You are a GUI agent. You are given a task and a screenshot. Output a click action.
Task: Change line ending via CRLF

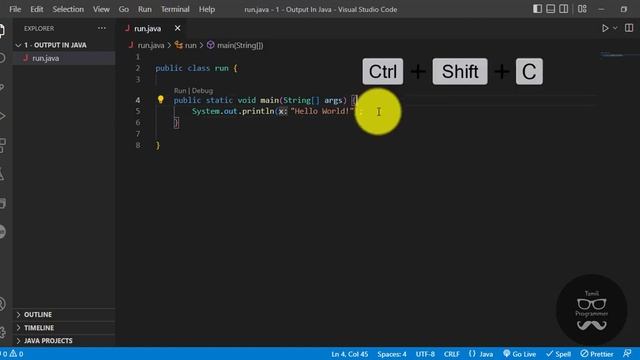pos(451,354)
